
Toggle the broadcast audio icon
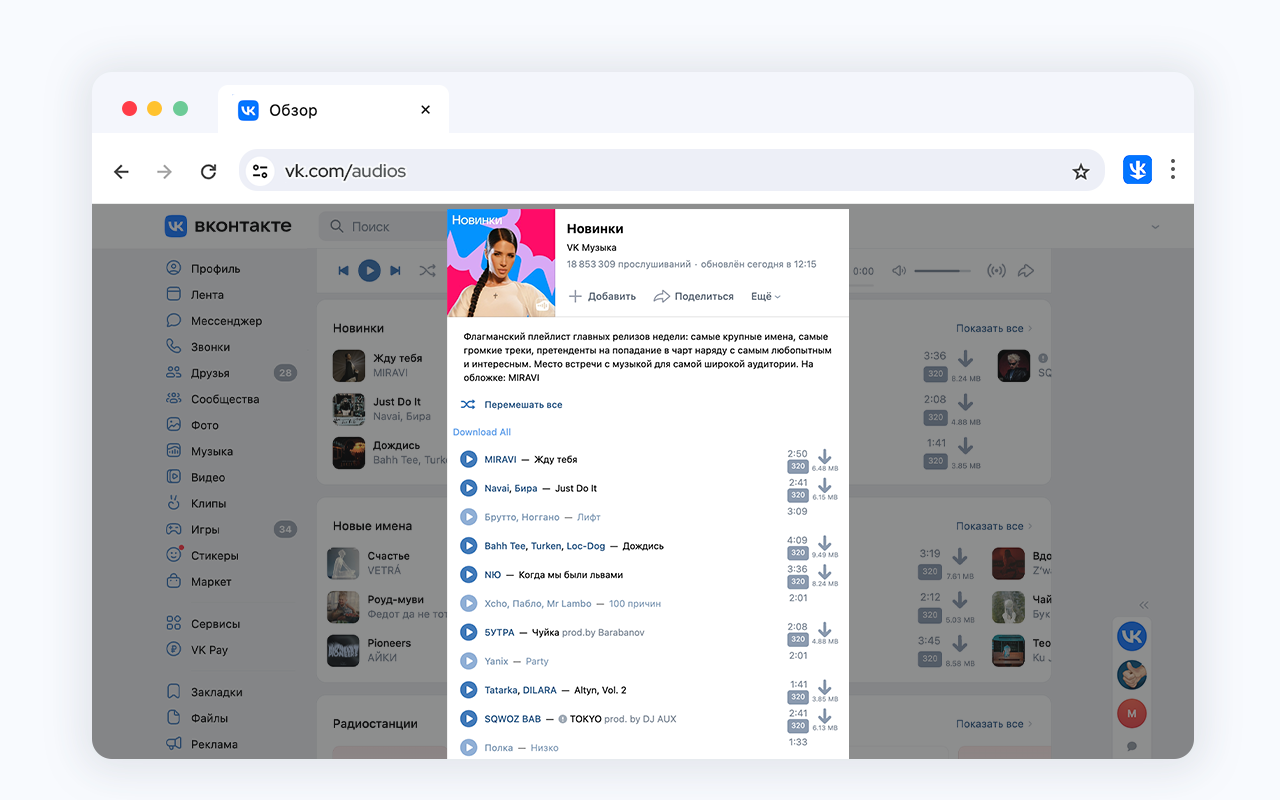[996, 270]
